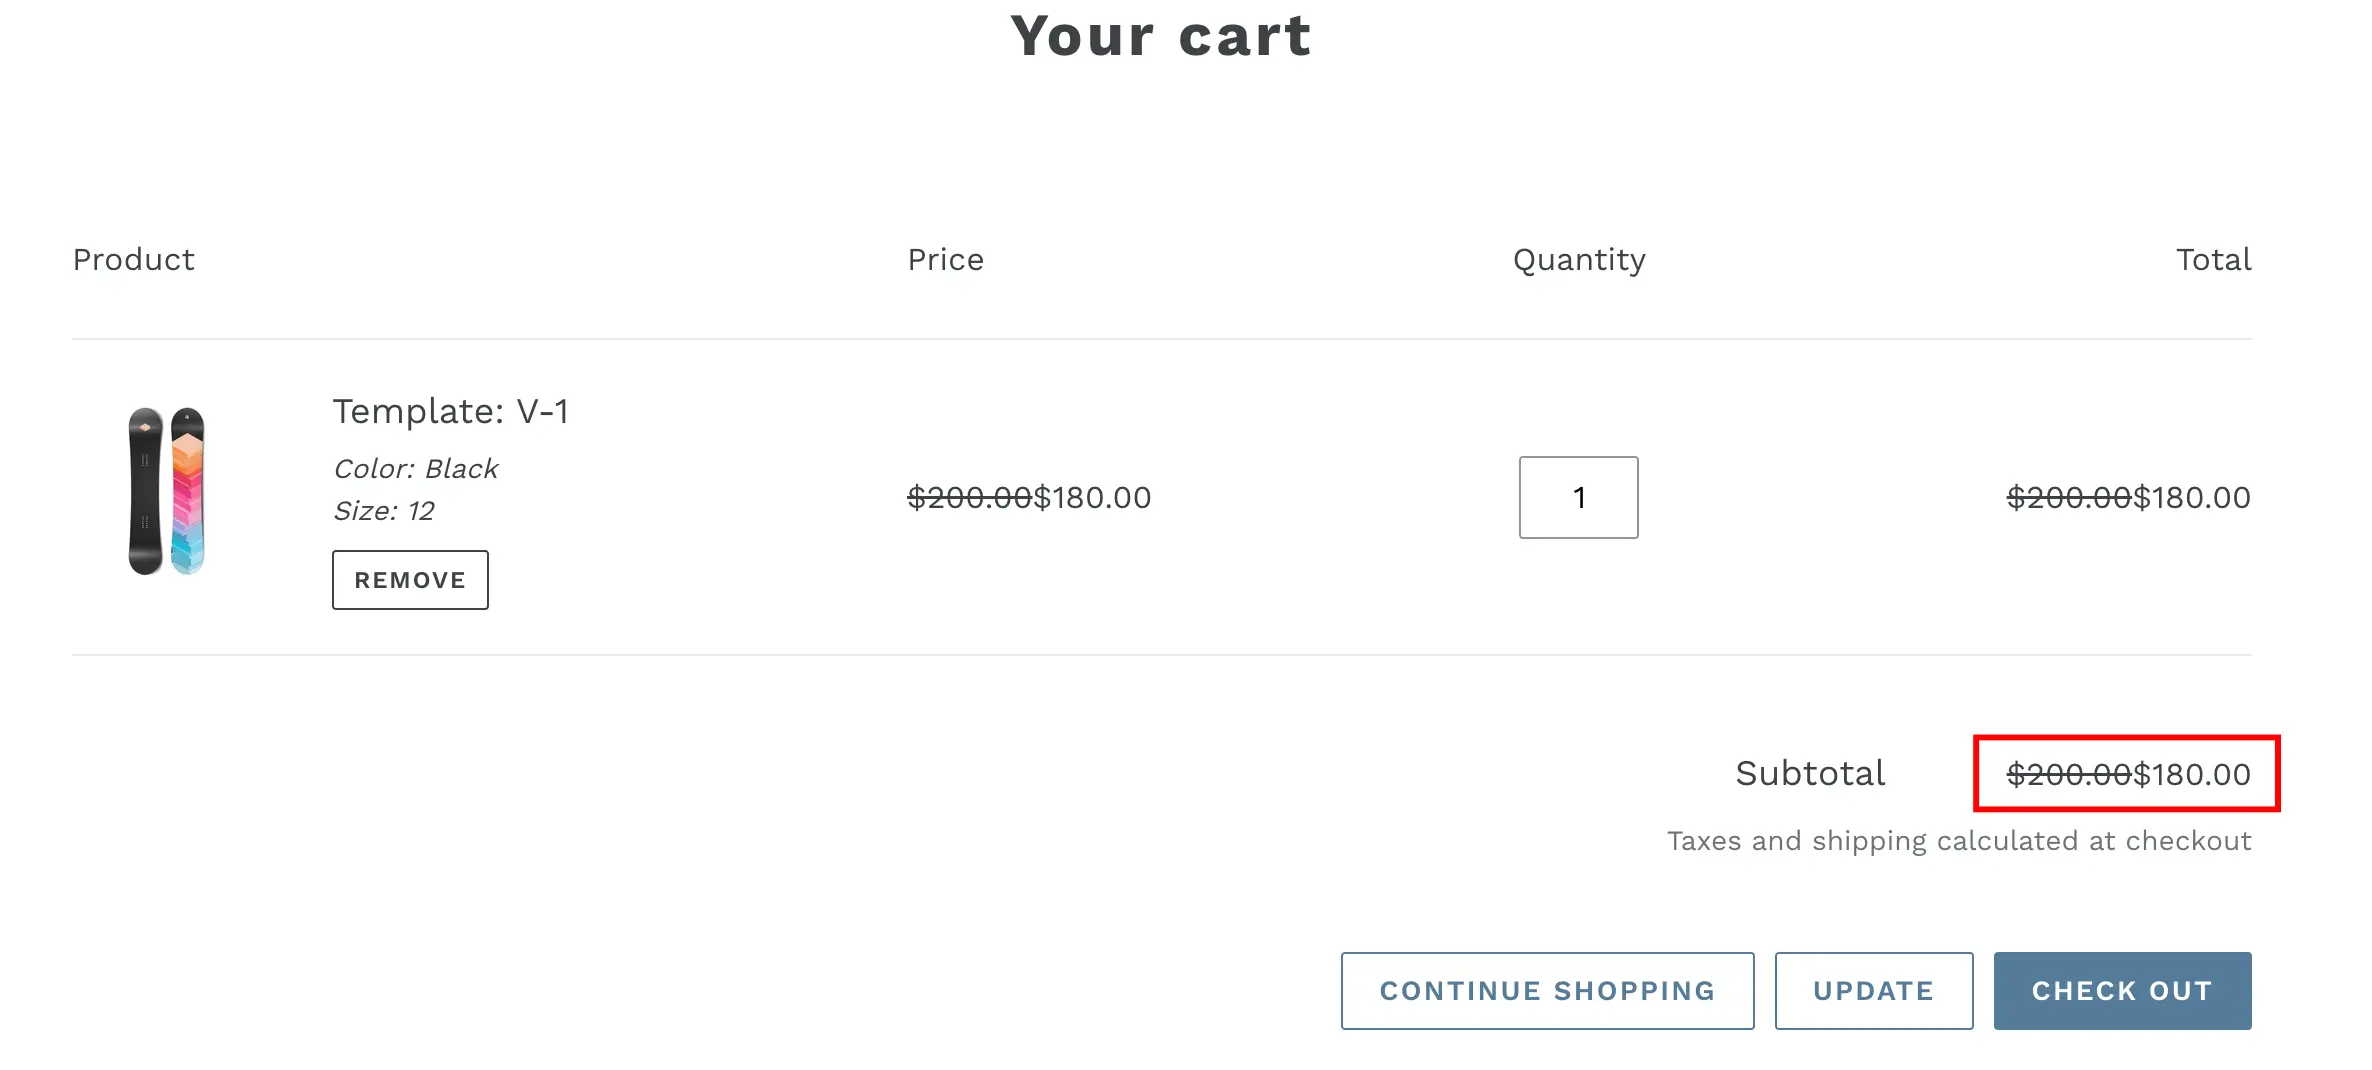This screenshot has width=2372, height=1070.
Task: Click the $180.00 discounted price in Price column
Action: pyautogui.click(x=1092, y=498)
